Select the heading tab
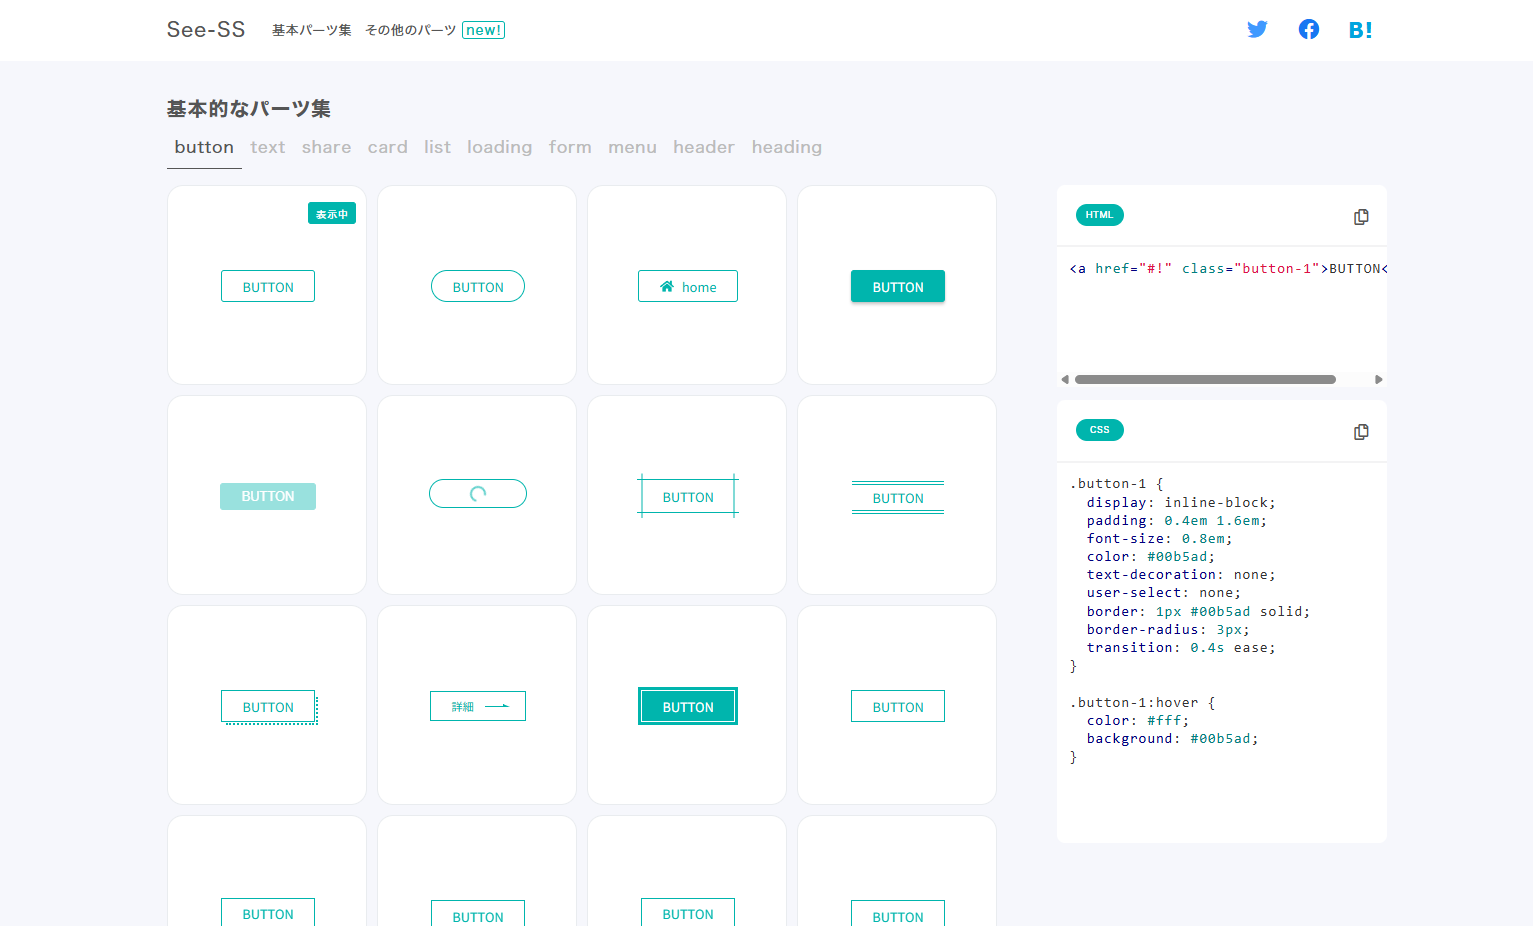 pyautogui.click(x=786, y=147)
